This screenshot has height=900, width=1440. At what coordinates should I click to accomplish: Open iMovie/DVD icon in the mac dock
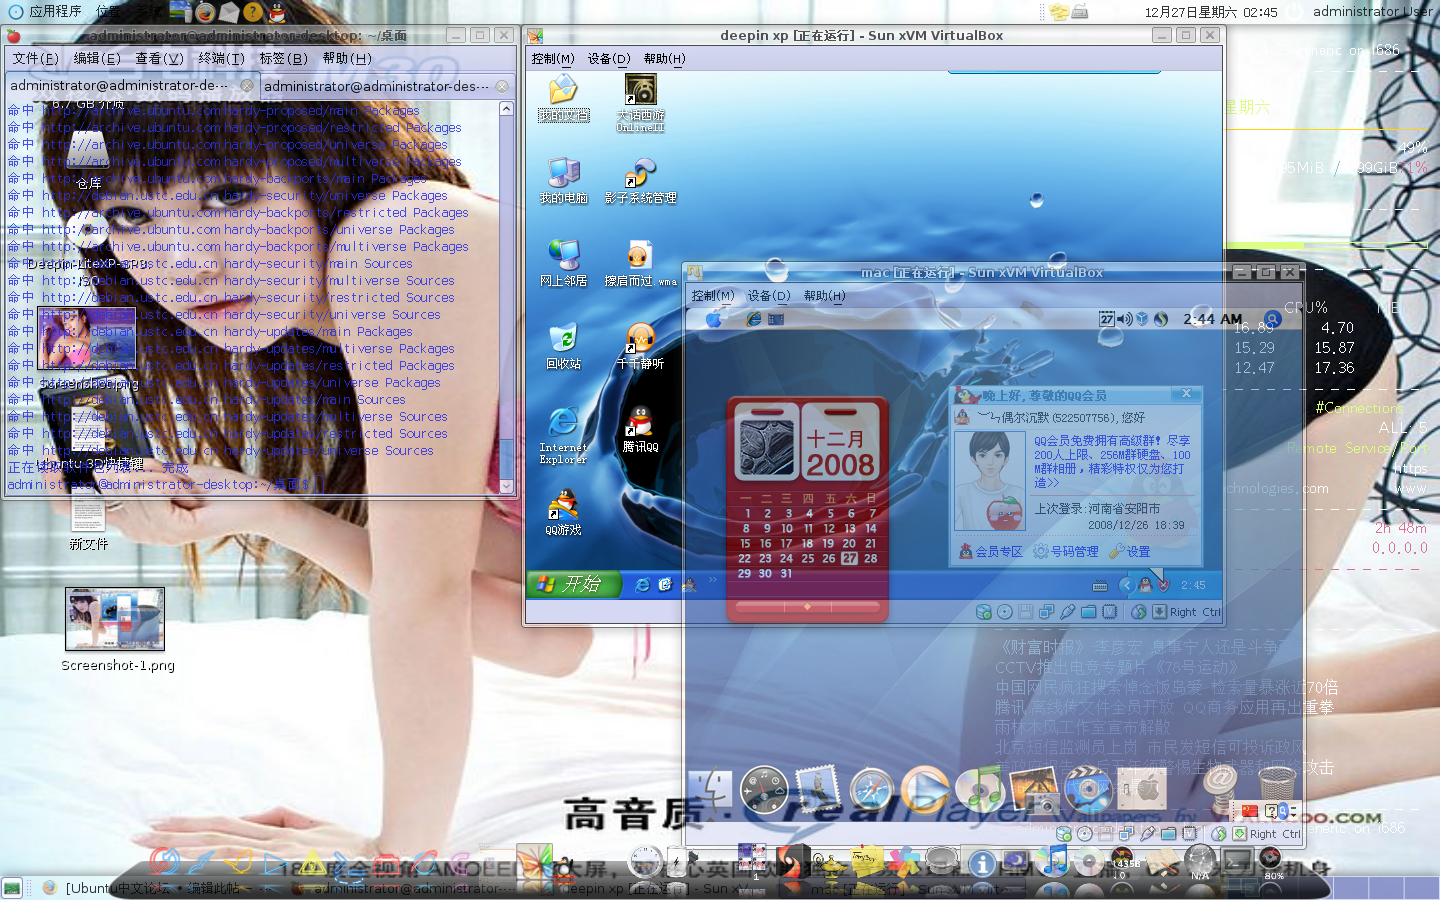[1087, 790]
